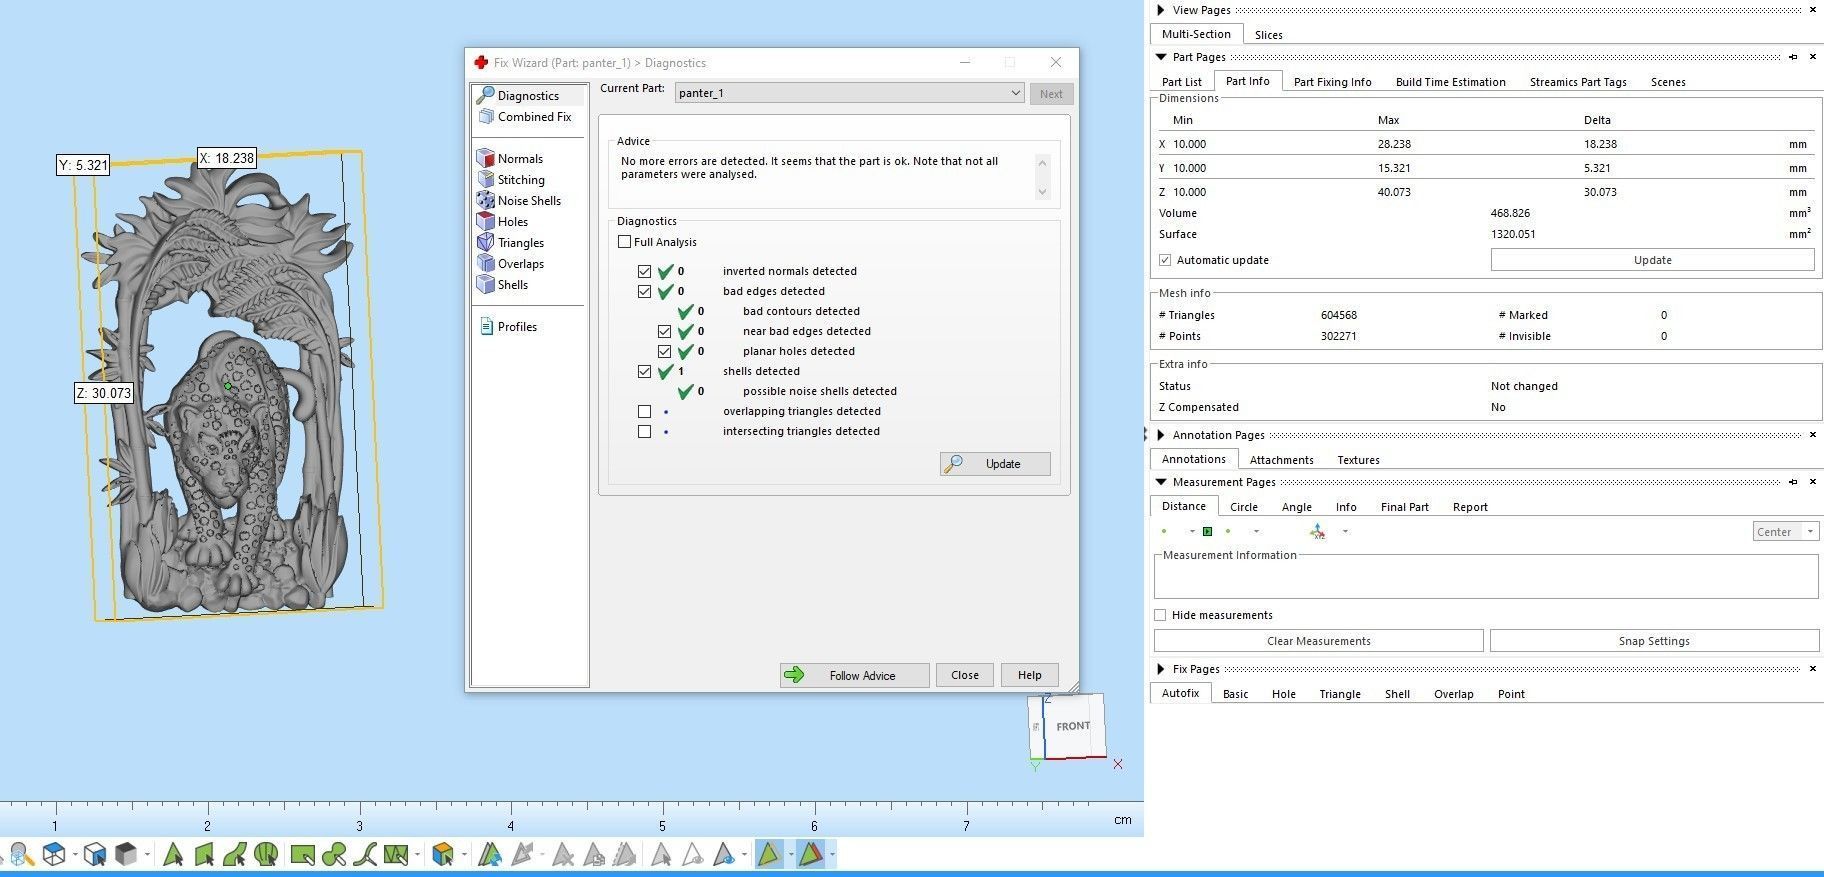Click the box with cursor selection icon
The image size is (1824, 877).
[95, 854]
